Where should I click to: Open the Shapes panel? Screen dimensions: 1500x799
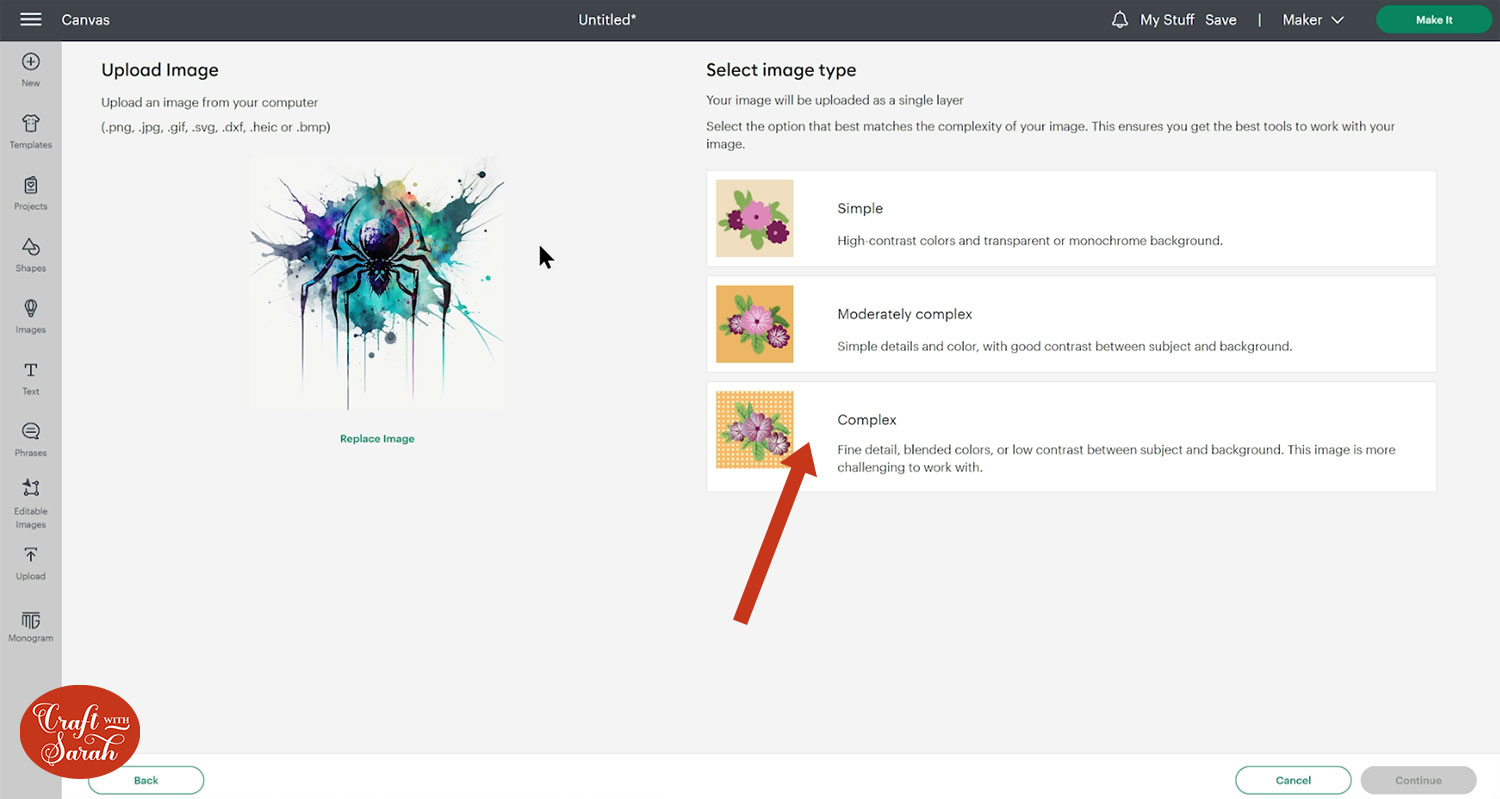tap(31, 254)
